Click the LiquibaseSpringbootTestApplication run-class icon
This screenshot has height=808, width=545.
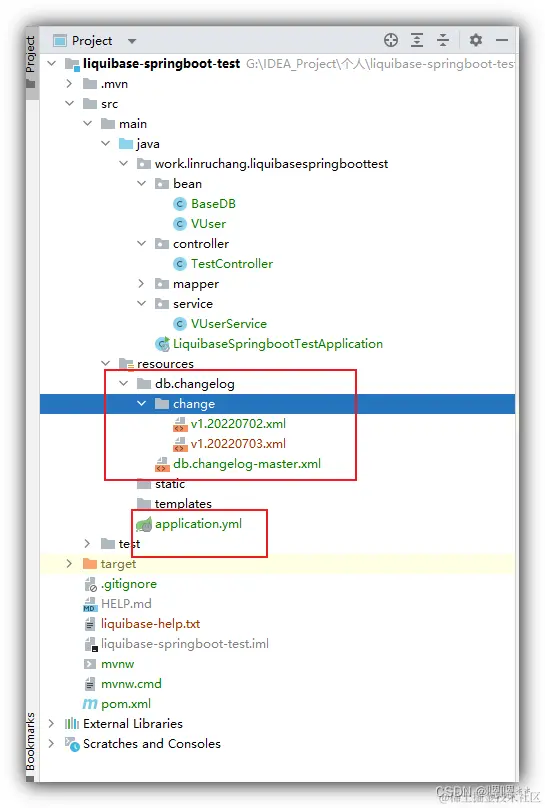[x=162, y=344]
